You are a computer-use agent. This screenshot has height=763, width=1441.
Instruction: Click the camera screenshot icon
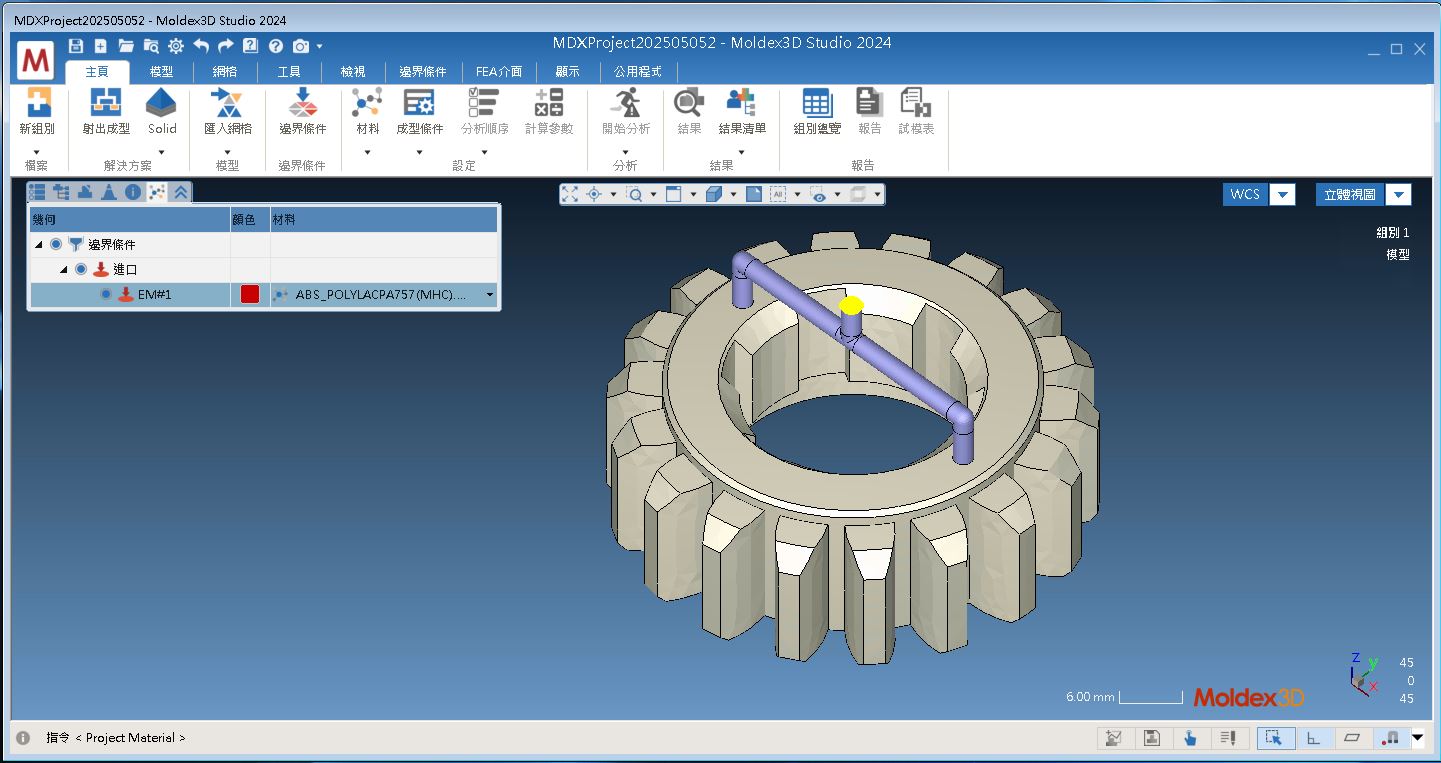pyautogui.click(x=300, y=46)
